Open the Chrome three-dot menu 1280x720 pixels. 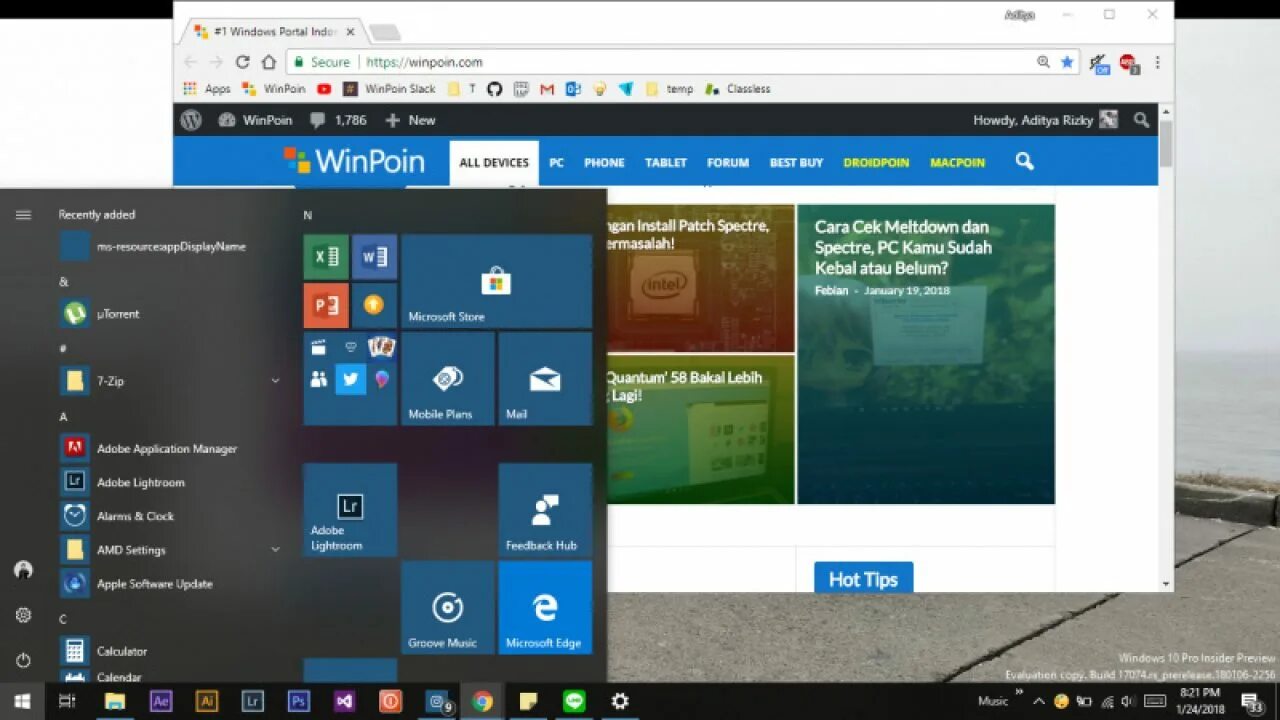1157,62
